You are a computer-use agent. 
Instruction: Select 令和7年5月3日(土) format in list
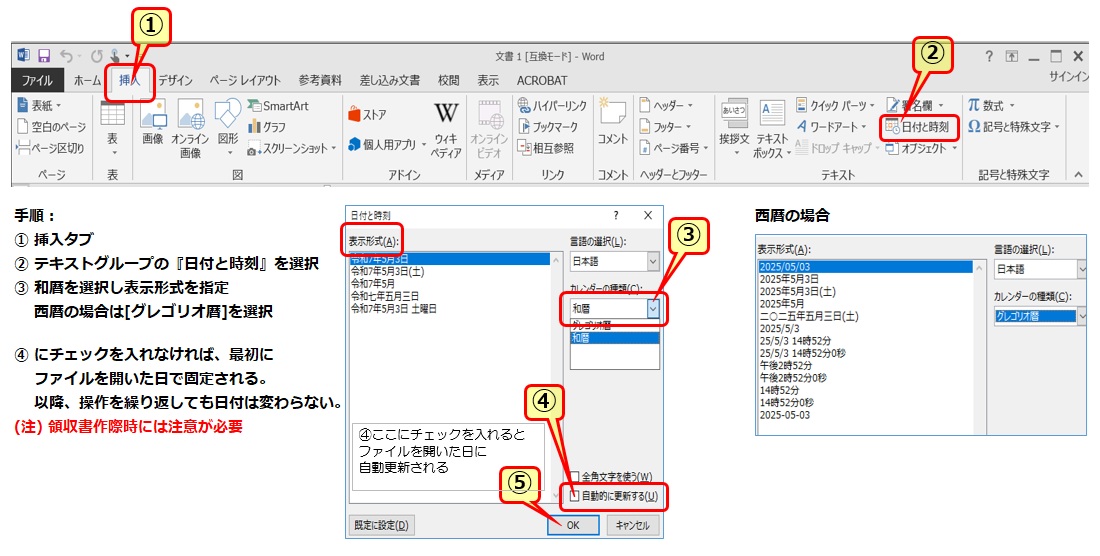387,271
